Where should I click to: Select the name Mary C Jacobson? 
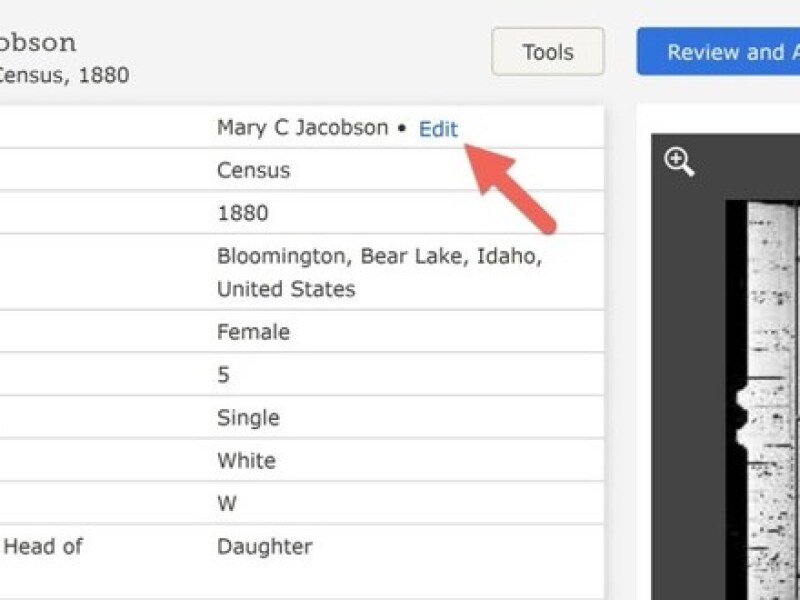[302, 128]
